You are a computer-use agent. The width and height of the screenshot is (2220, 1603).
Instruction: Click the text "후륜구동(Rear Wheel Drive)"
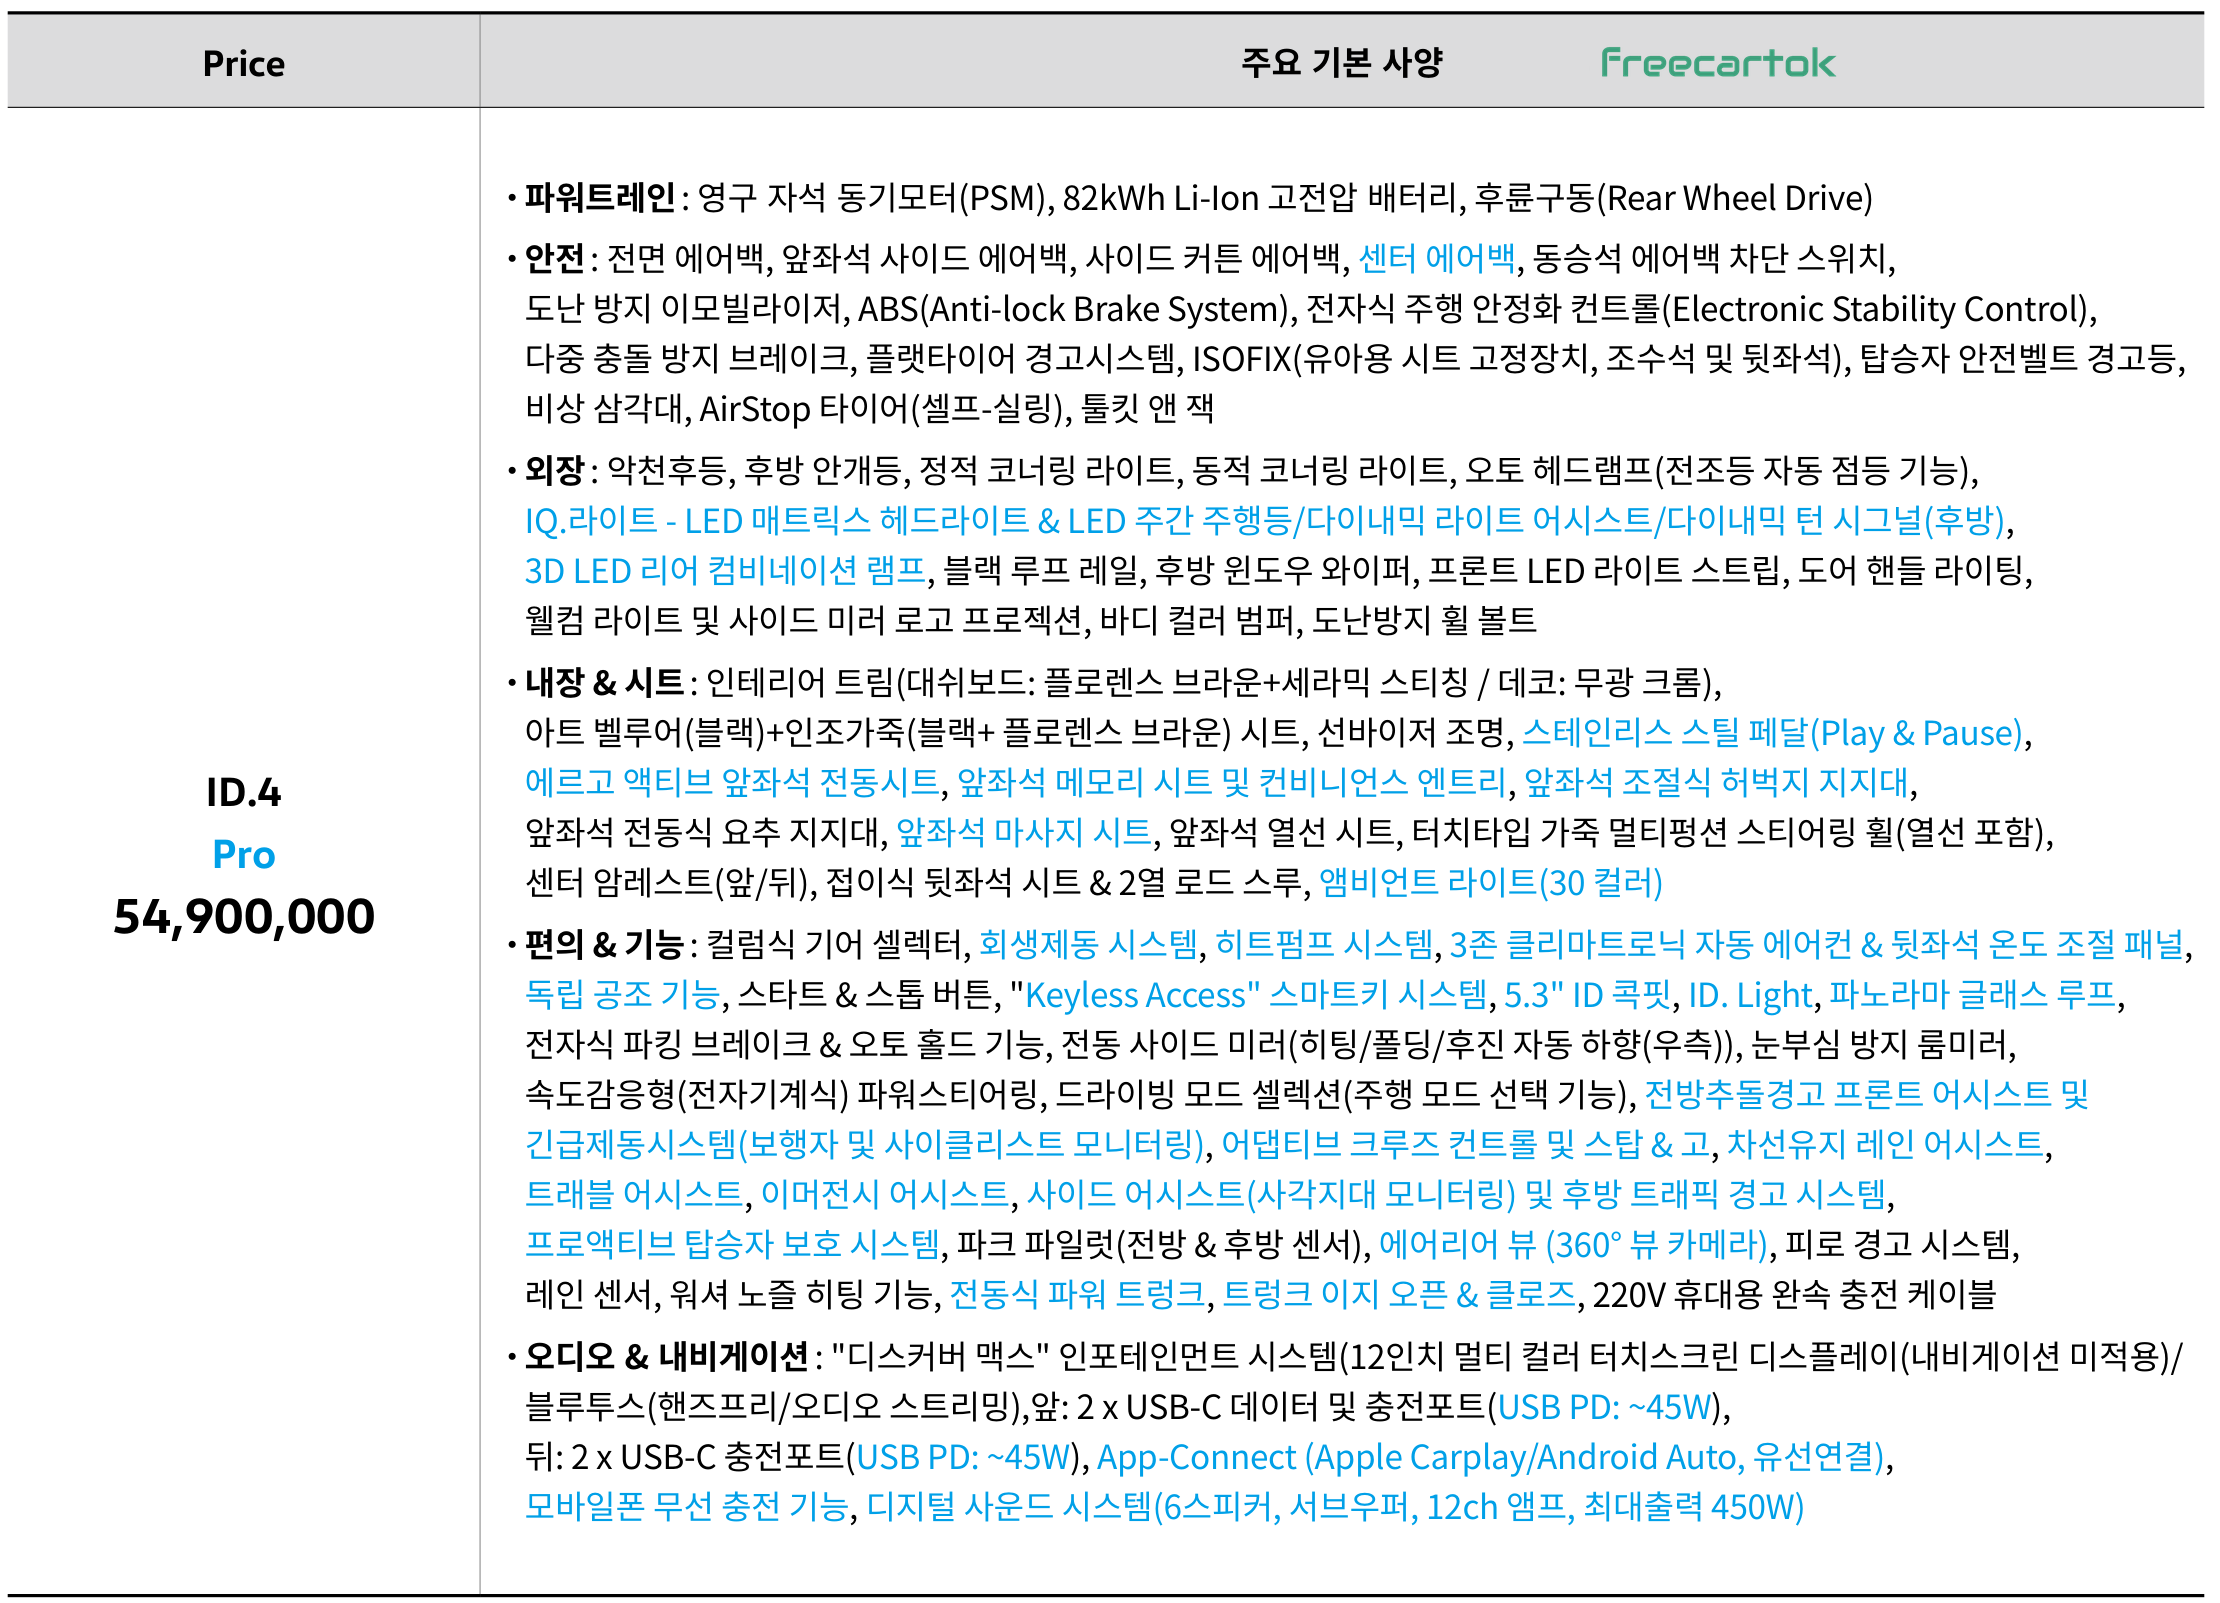click(1674, 198)
